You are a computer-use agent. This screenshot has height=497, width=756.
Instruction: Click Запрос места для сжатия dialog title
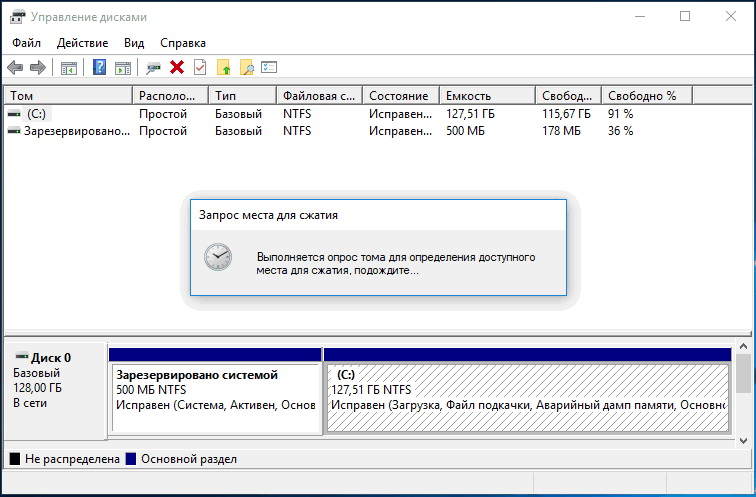tap(269, 215)
